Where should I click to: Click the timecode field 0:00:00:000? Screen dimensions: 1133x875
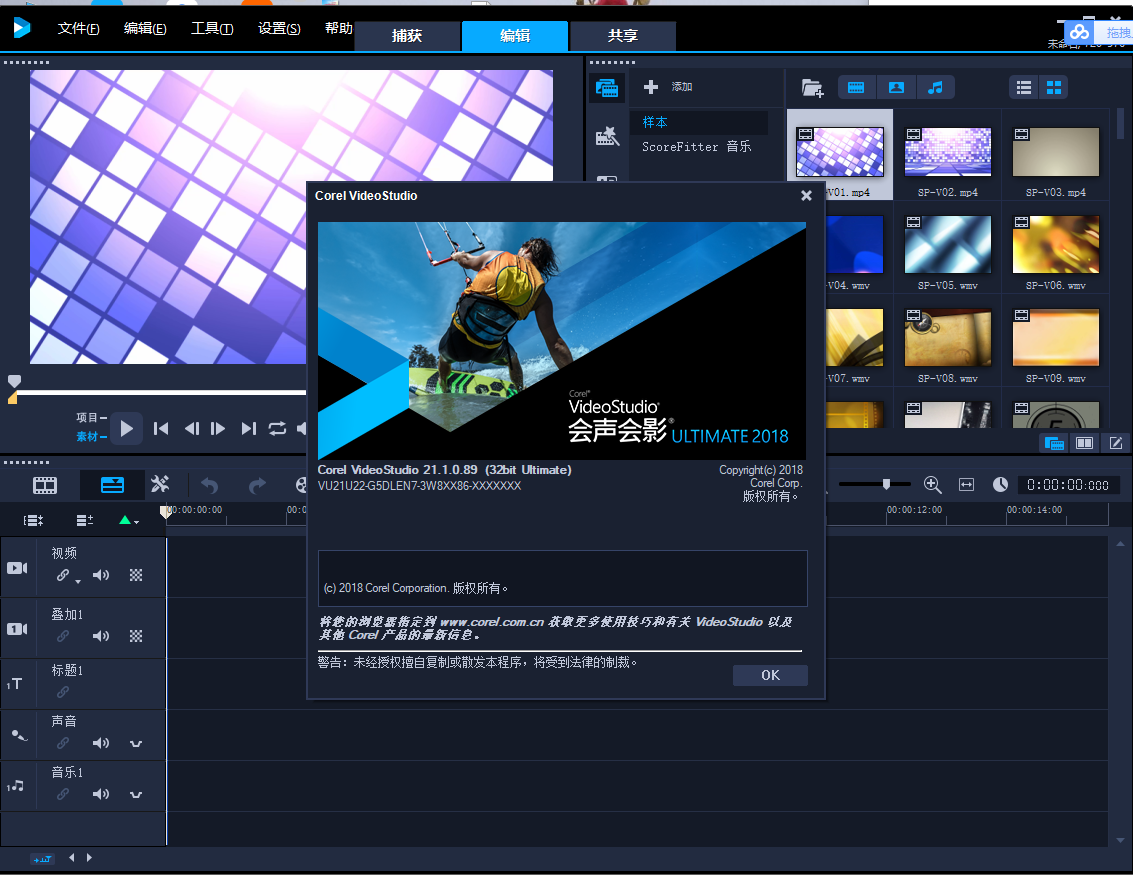coord(1067,485)
